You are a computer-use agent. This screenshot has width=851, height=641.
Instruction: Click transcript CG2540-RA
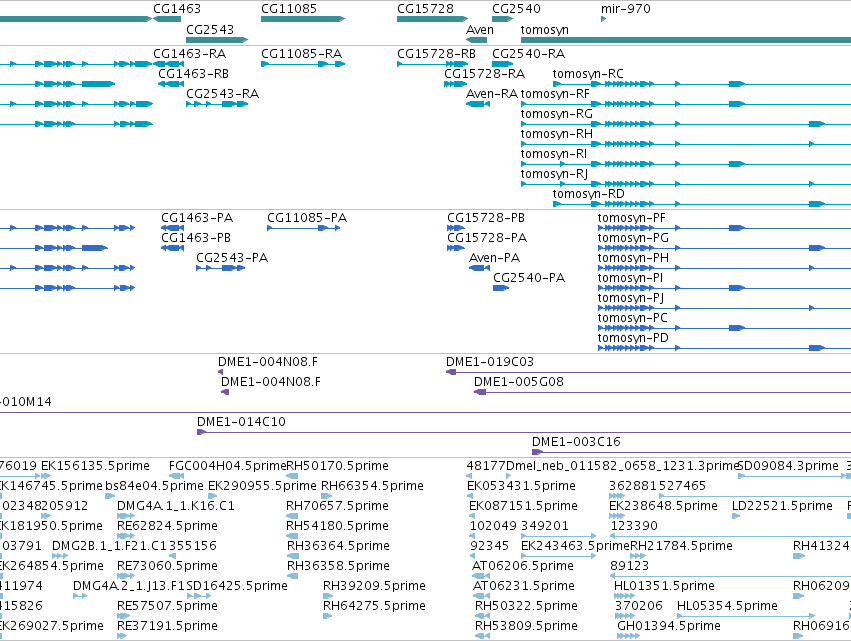(x=529, y=54)
